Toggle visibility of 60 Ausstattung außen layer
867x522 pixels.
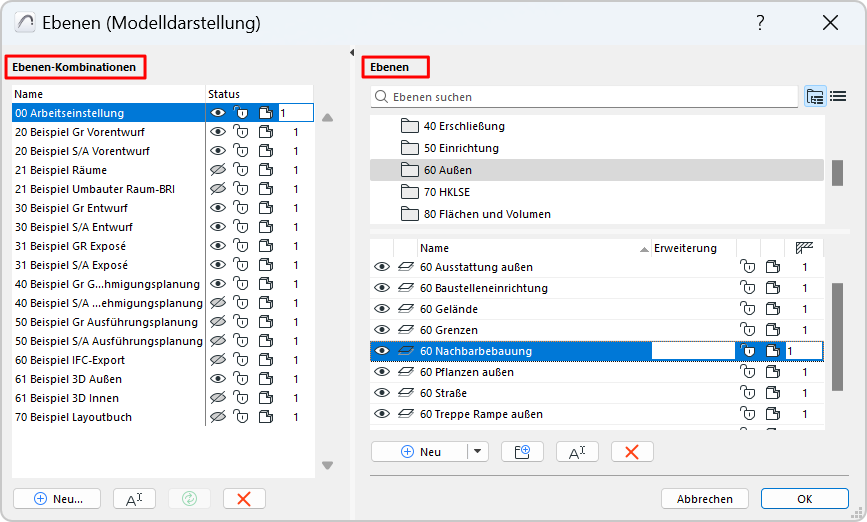tap(381, 267)
